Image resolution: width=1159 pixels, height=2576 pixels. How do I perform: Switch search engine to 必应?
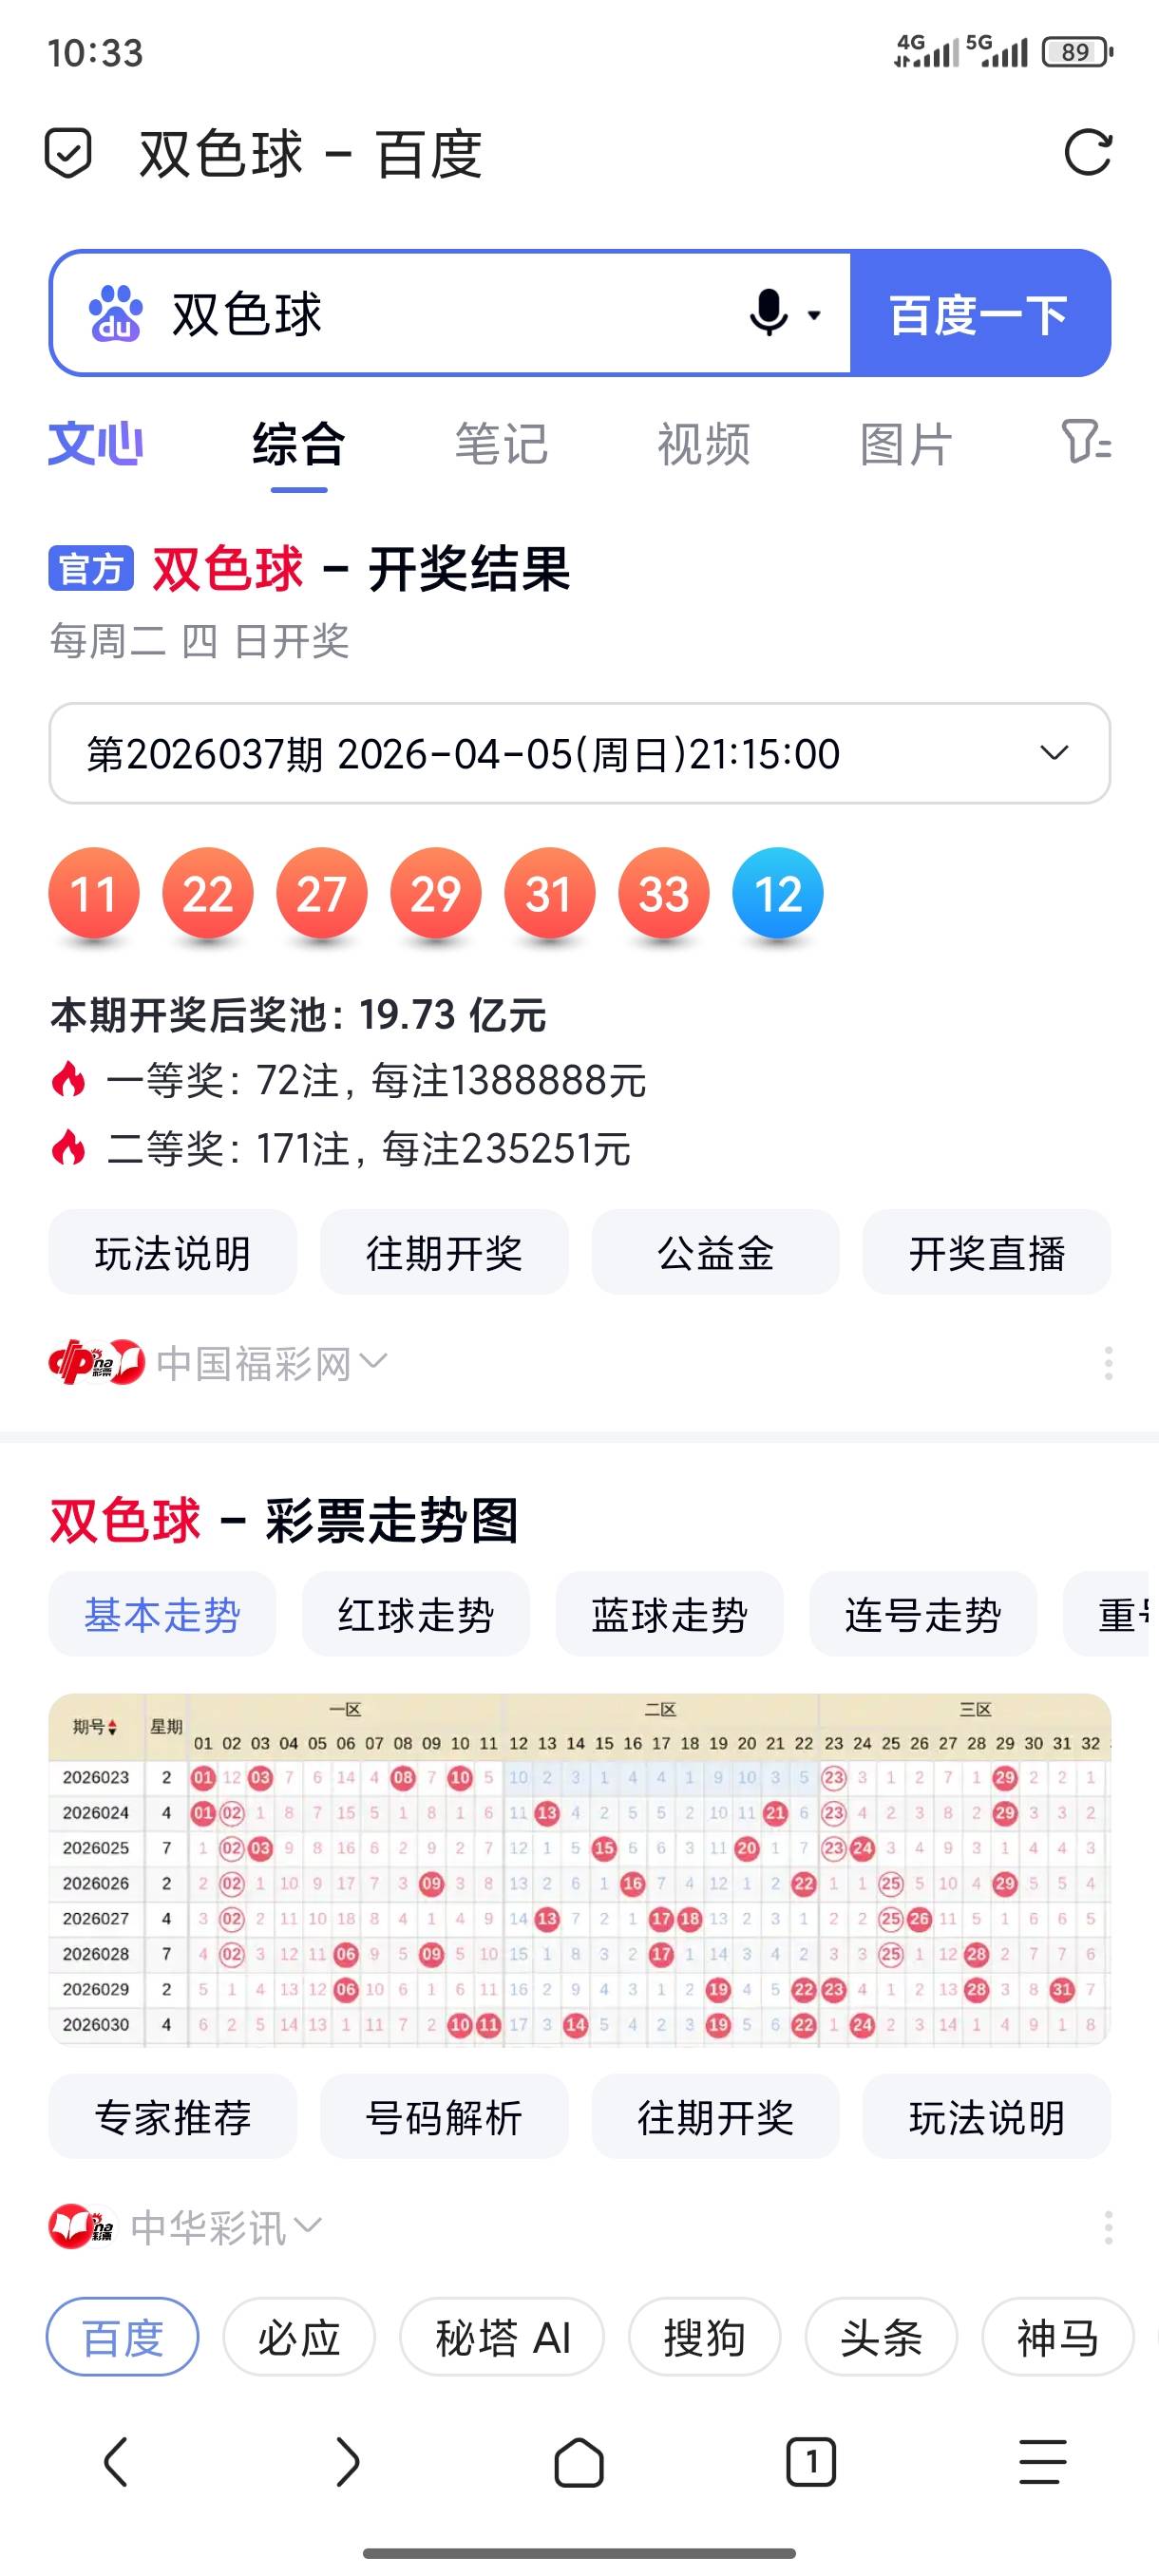pyautogui.click(x=299, y=2337)
